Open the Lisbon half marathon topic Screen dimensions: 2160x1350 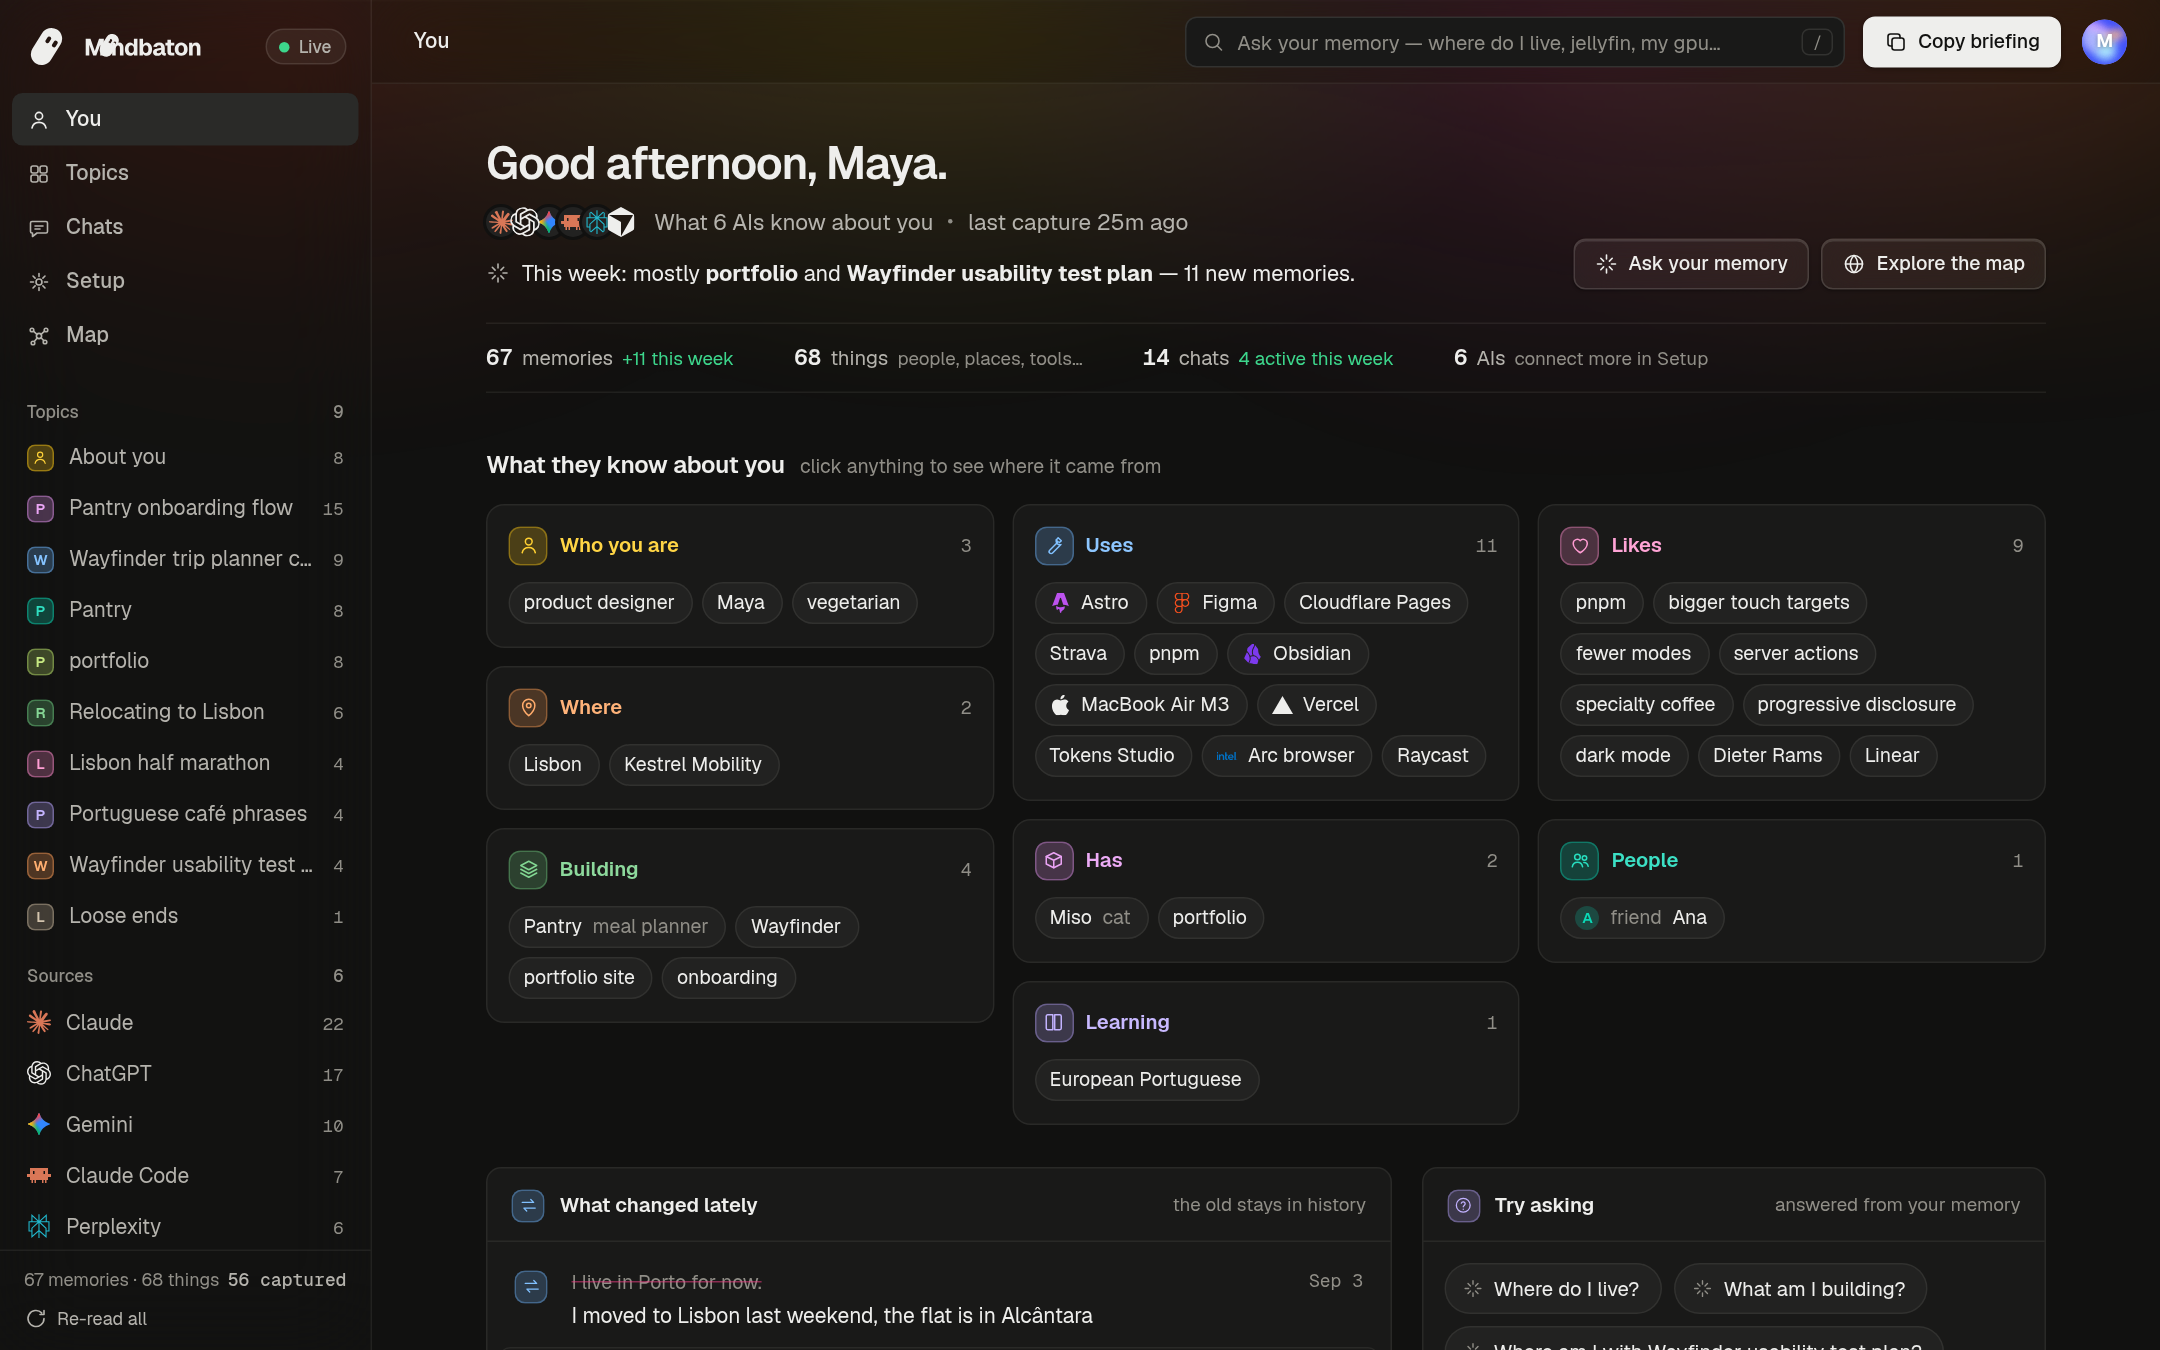pyautogui.click(x=185, y=764)
